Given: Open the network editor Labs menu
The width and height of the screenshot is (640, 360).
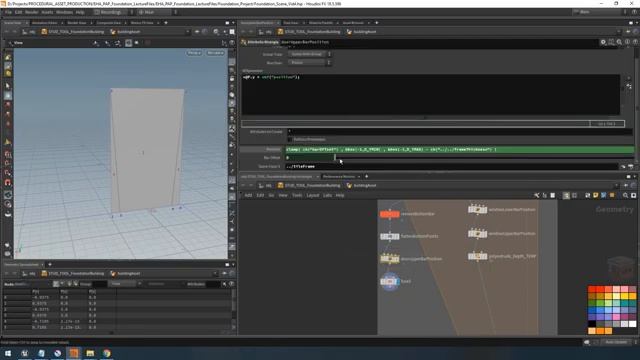Looking at the screenshot, I should 327,196.
